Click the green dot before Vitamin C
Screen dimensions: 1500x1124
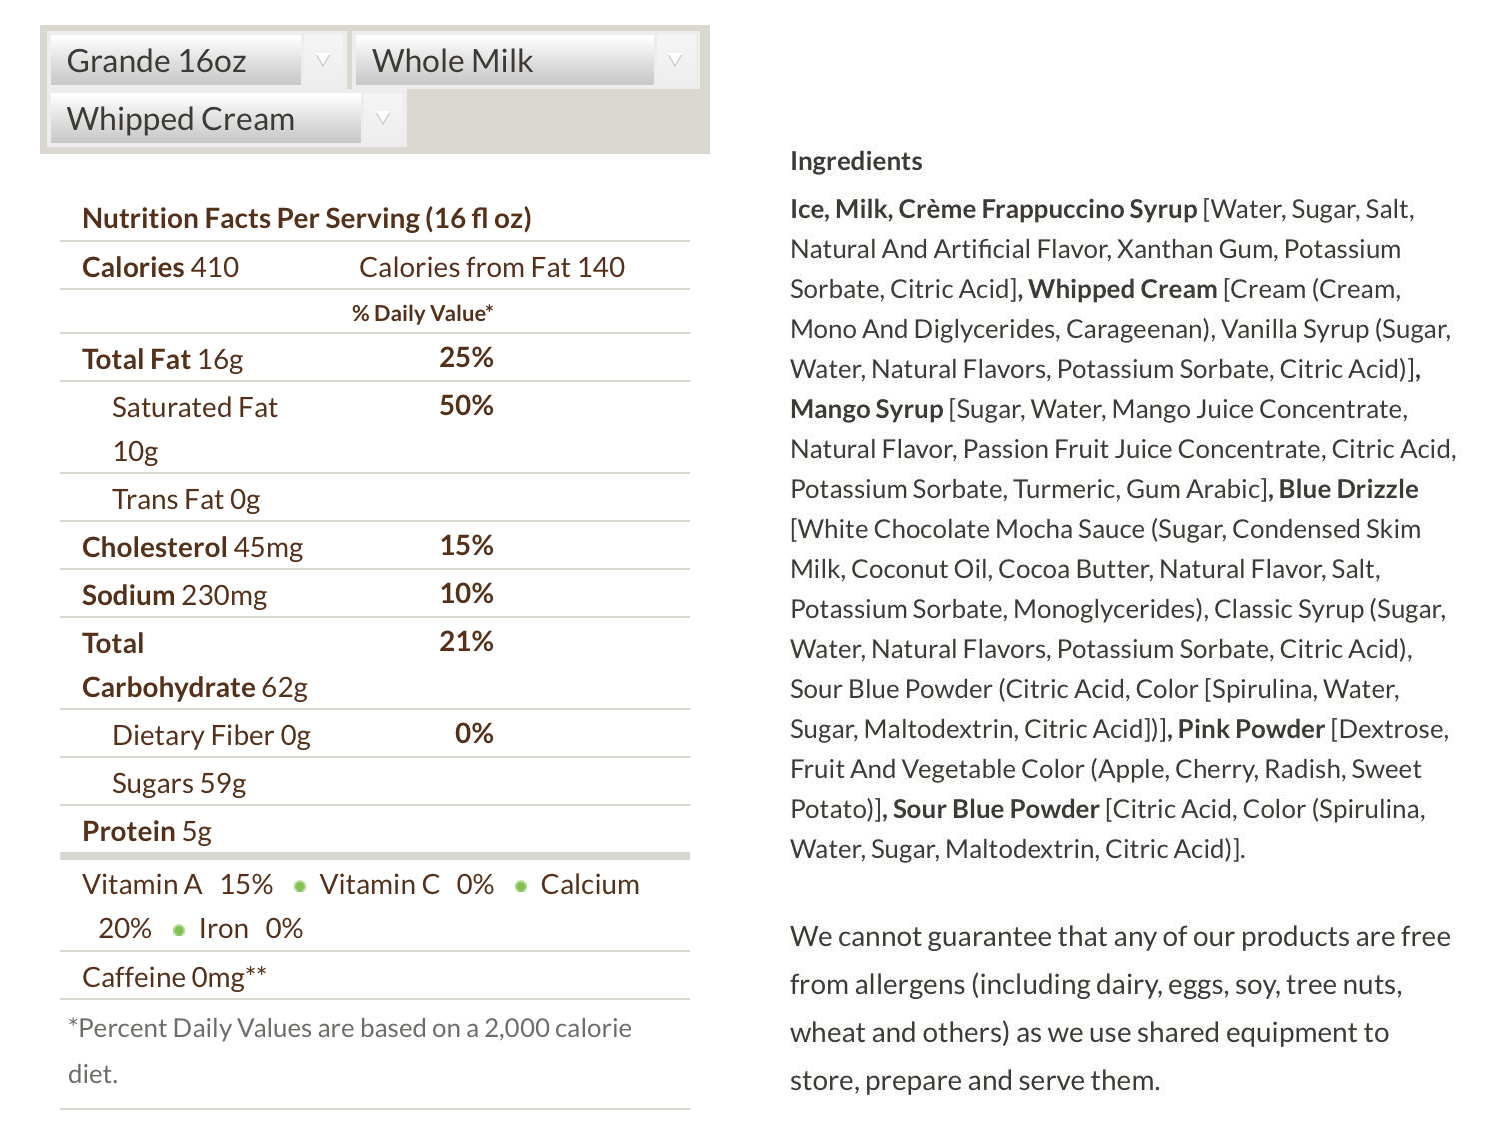299,886
